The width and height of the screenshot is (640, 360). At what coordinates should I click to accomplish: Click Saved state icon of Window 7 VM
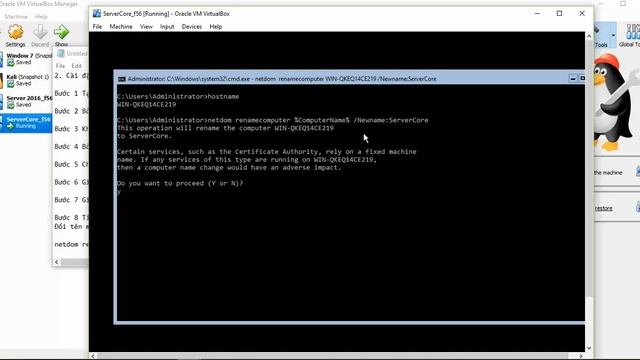point(11,62)
